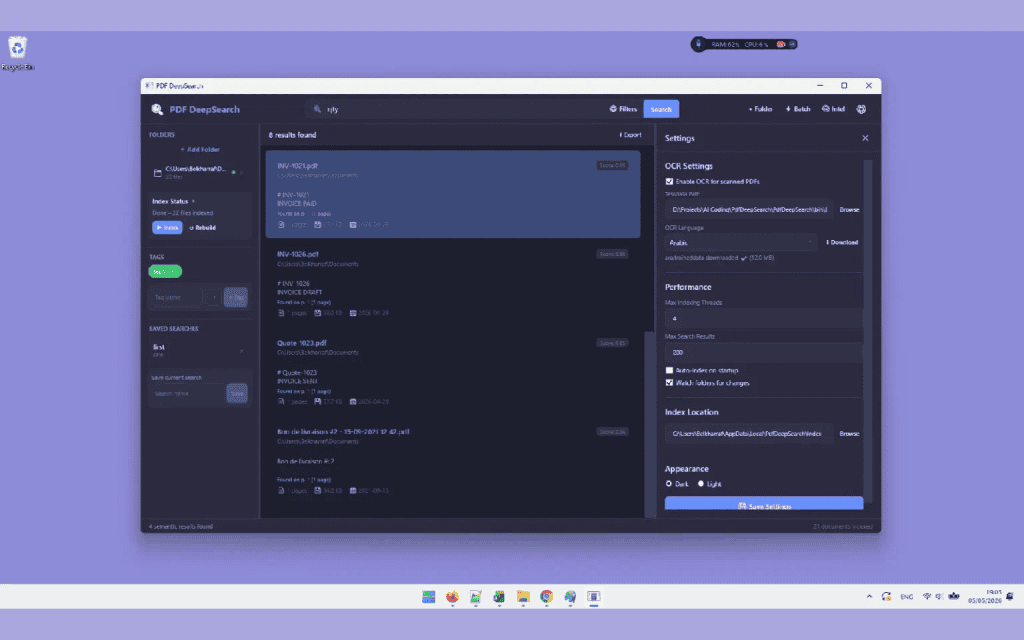Delete the saved search first with its x
The width and height of the screenshot is (1024, 640).
pyautogui.click(x=242, y=351)
